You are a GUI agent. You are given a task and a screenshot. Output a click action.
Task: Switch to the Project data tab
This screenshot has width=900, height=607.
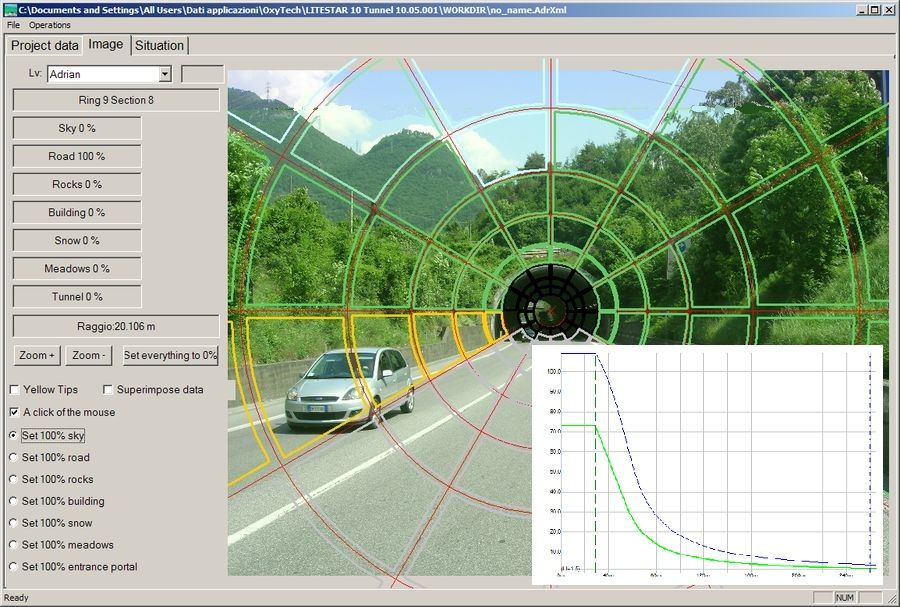pyautogui.click(x=45, y=46)
